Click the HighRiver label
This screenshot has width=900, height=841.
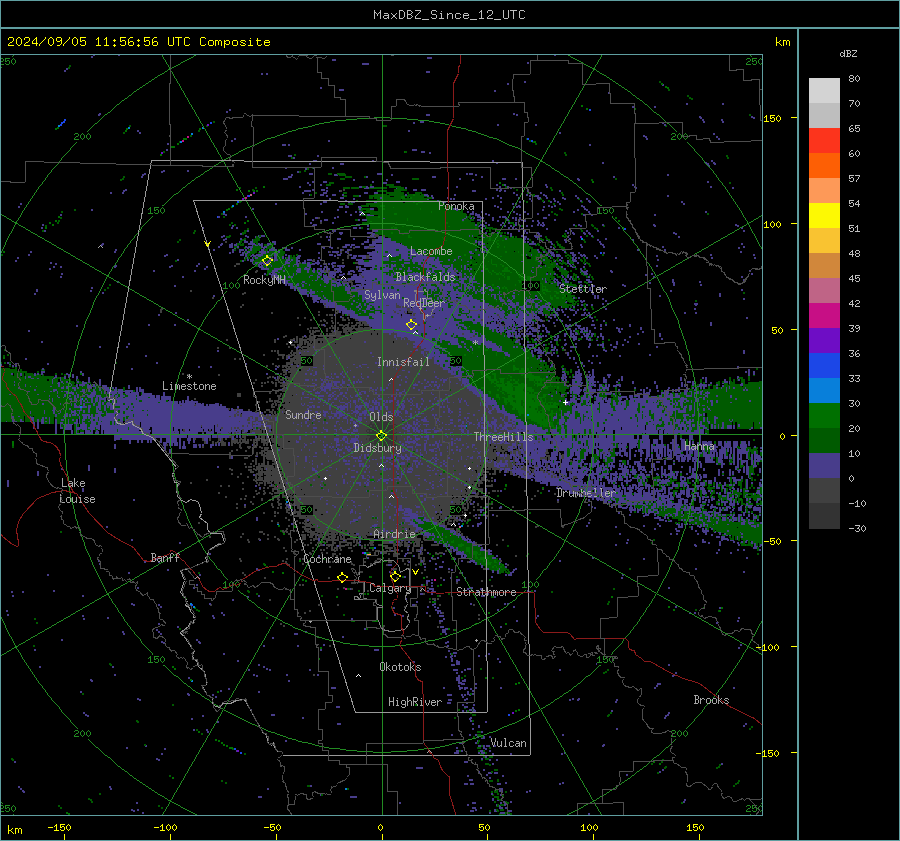(415, 702)
